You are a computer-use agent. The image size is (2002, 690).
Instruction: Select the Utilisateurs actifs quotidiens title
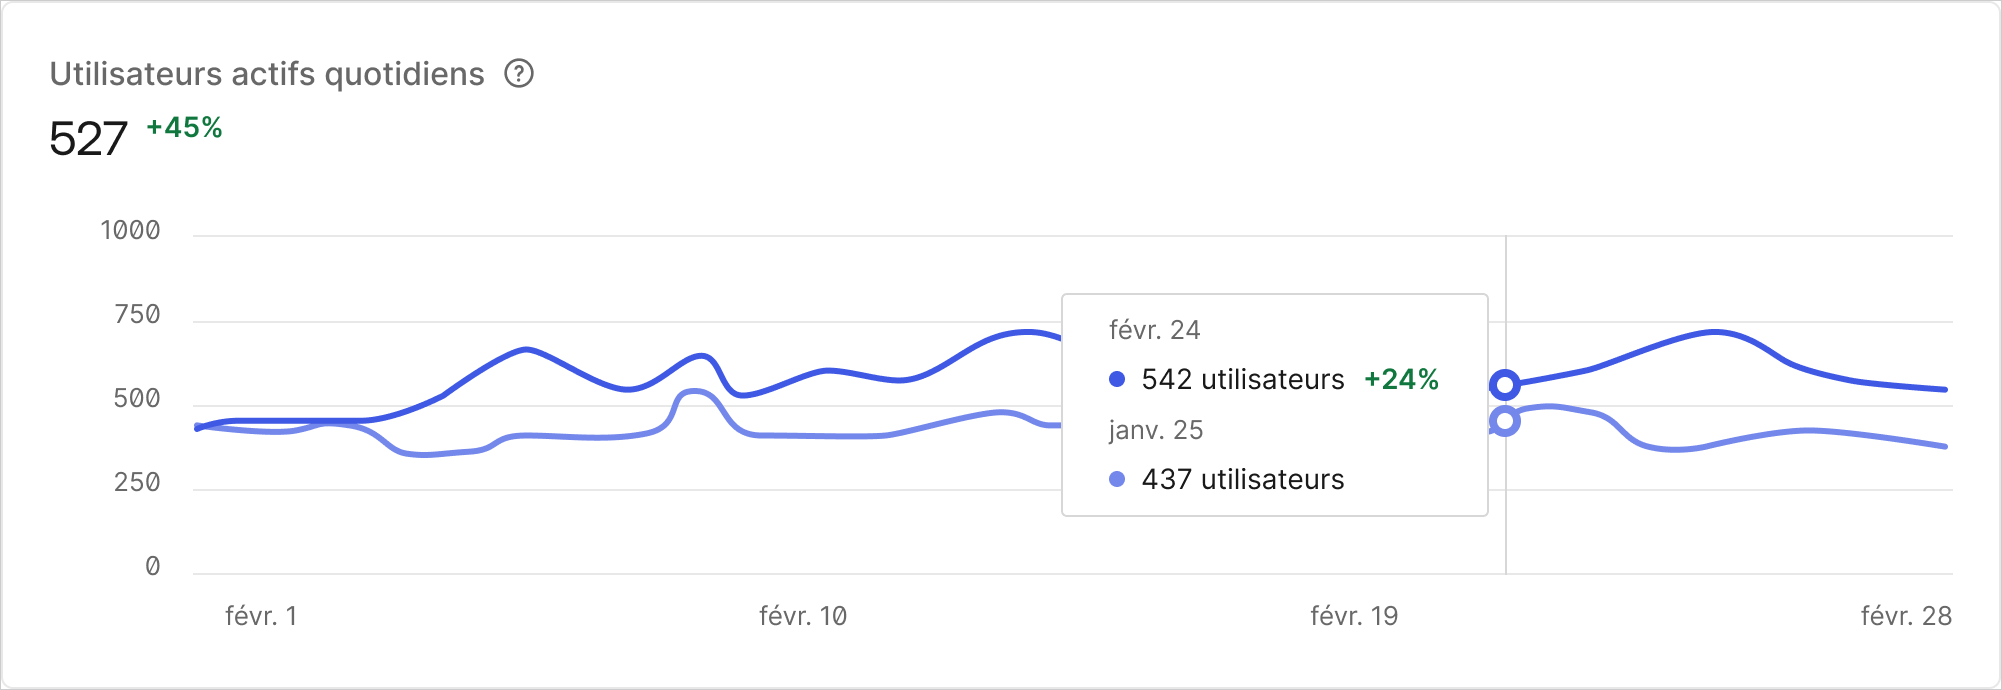coord(267,73)
